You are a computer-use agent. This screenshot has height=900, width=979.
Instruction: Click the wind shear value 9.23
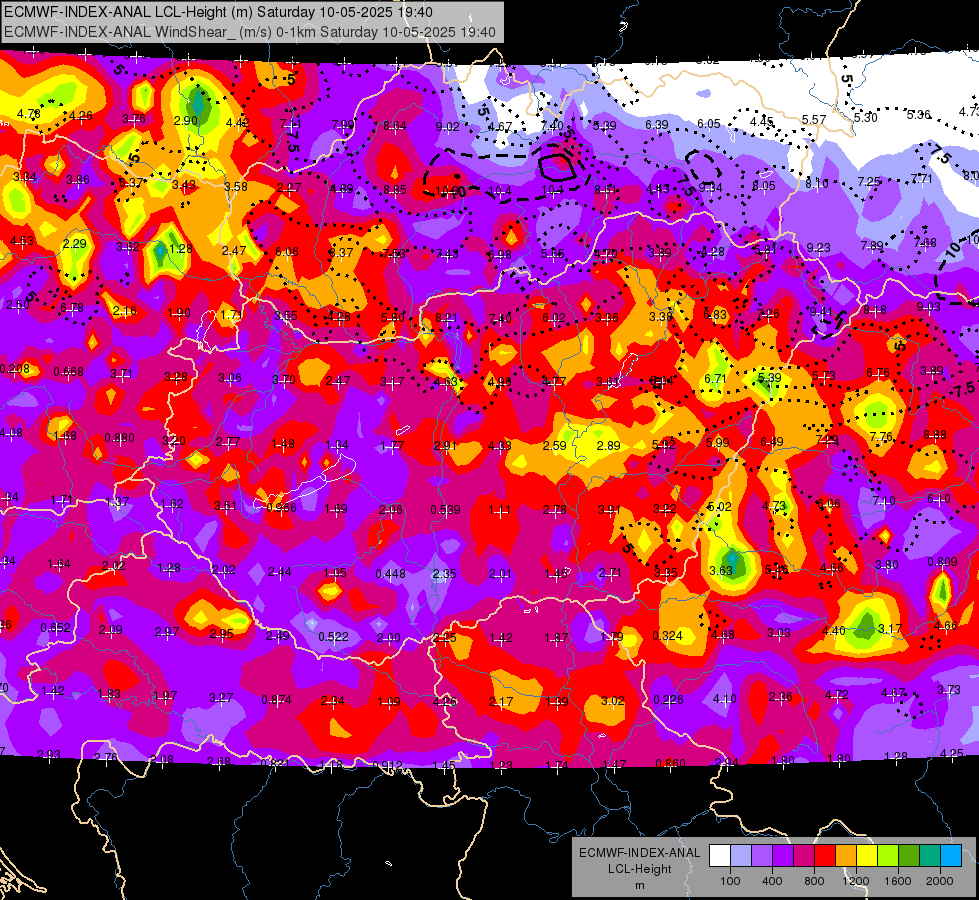818,247
